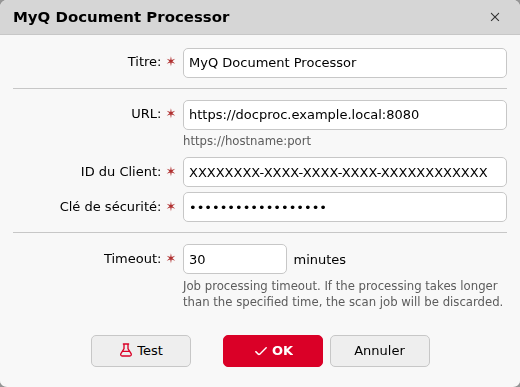Click the 'Titre:' label

[x=144, y=62]
